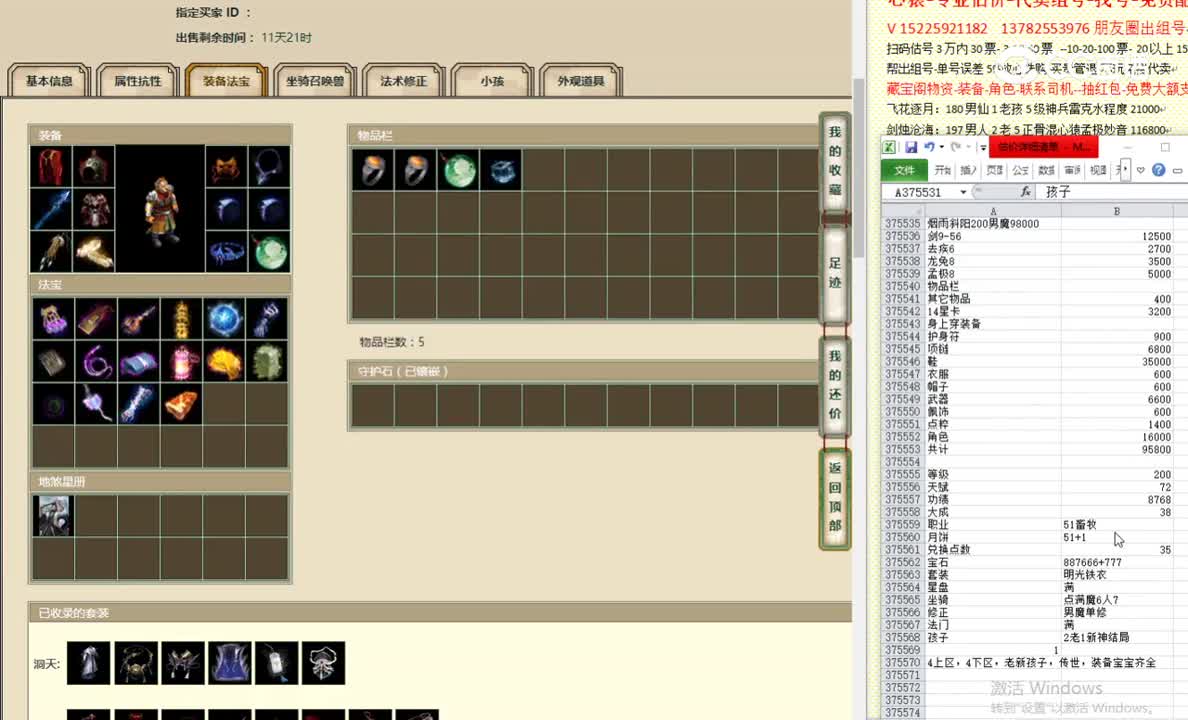Select the second ring in inventory
Screen dimensions: 1188x720
[x=415, y=170]
